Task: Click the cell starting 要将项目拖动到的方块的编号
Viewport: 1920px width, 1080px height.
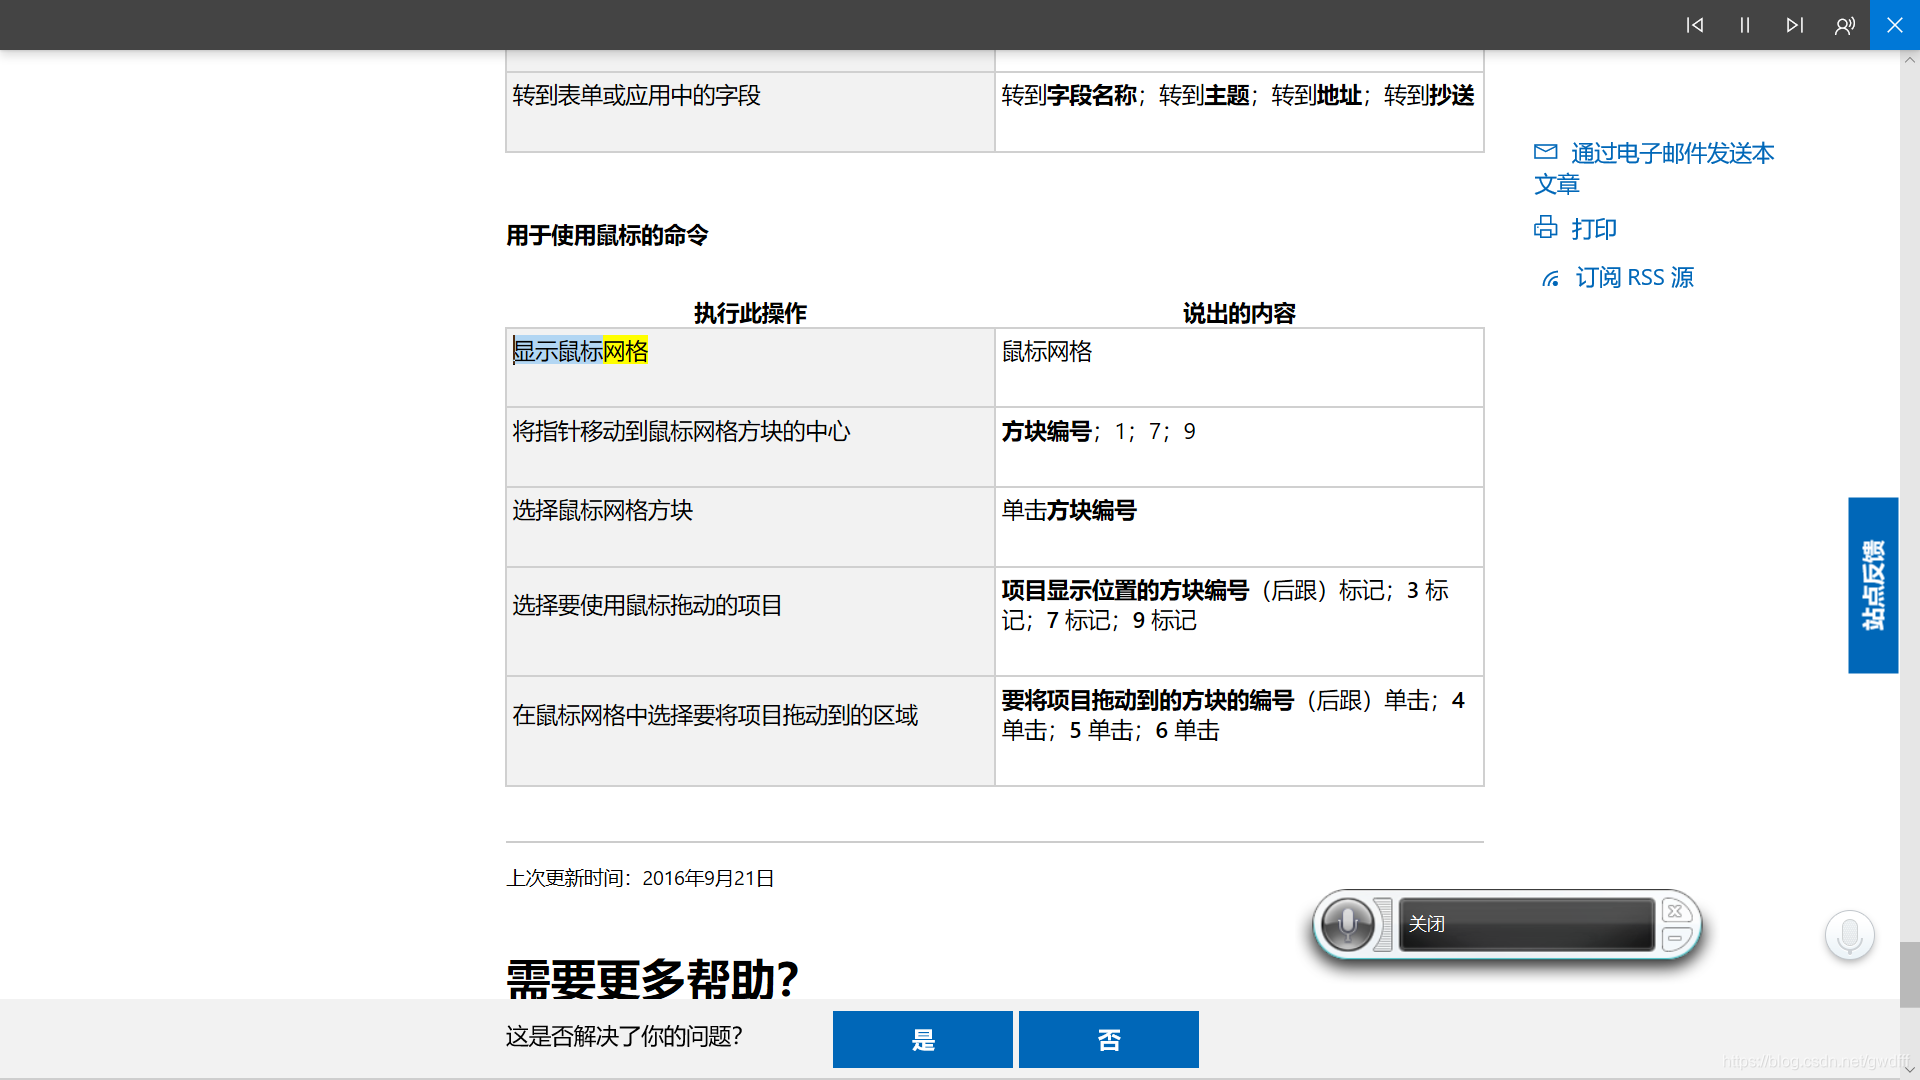Action: [1239, 731]
